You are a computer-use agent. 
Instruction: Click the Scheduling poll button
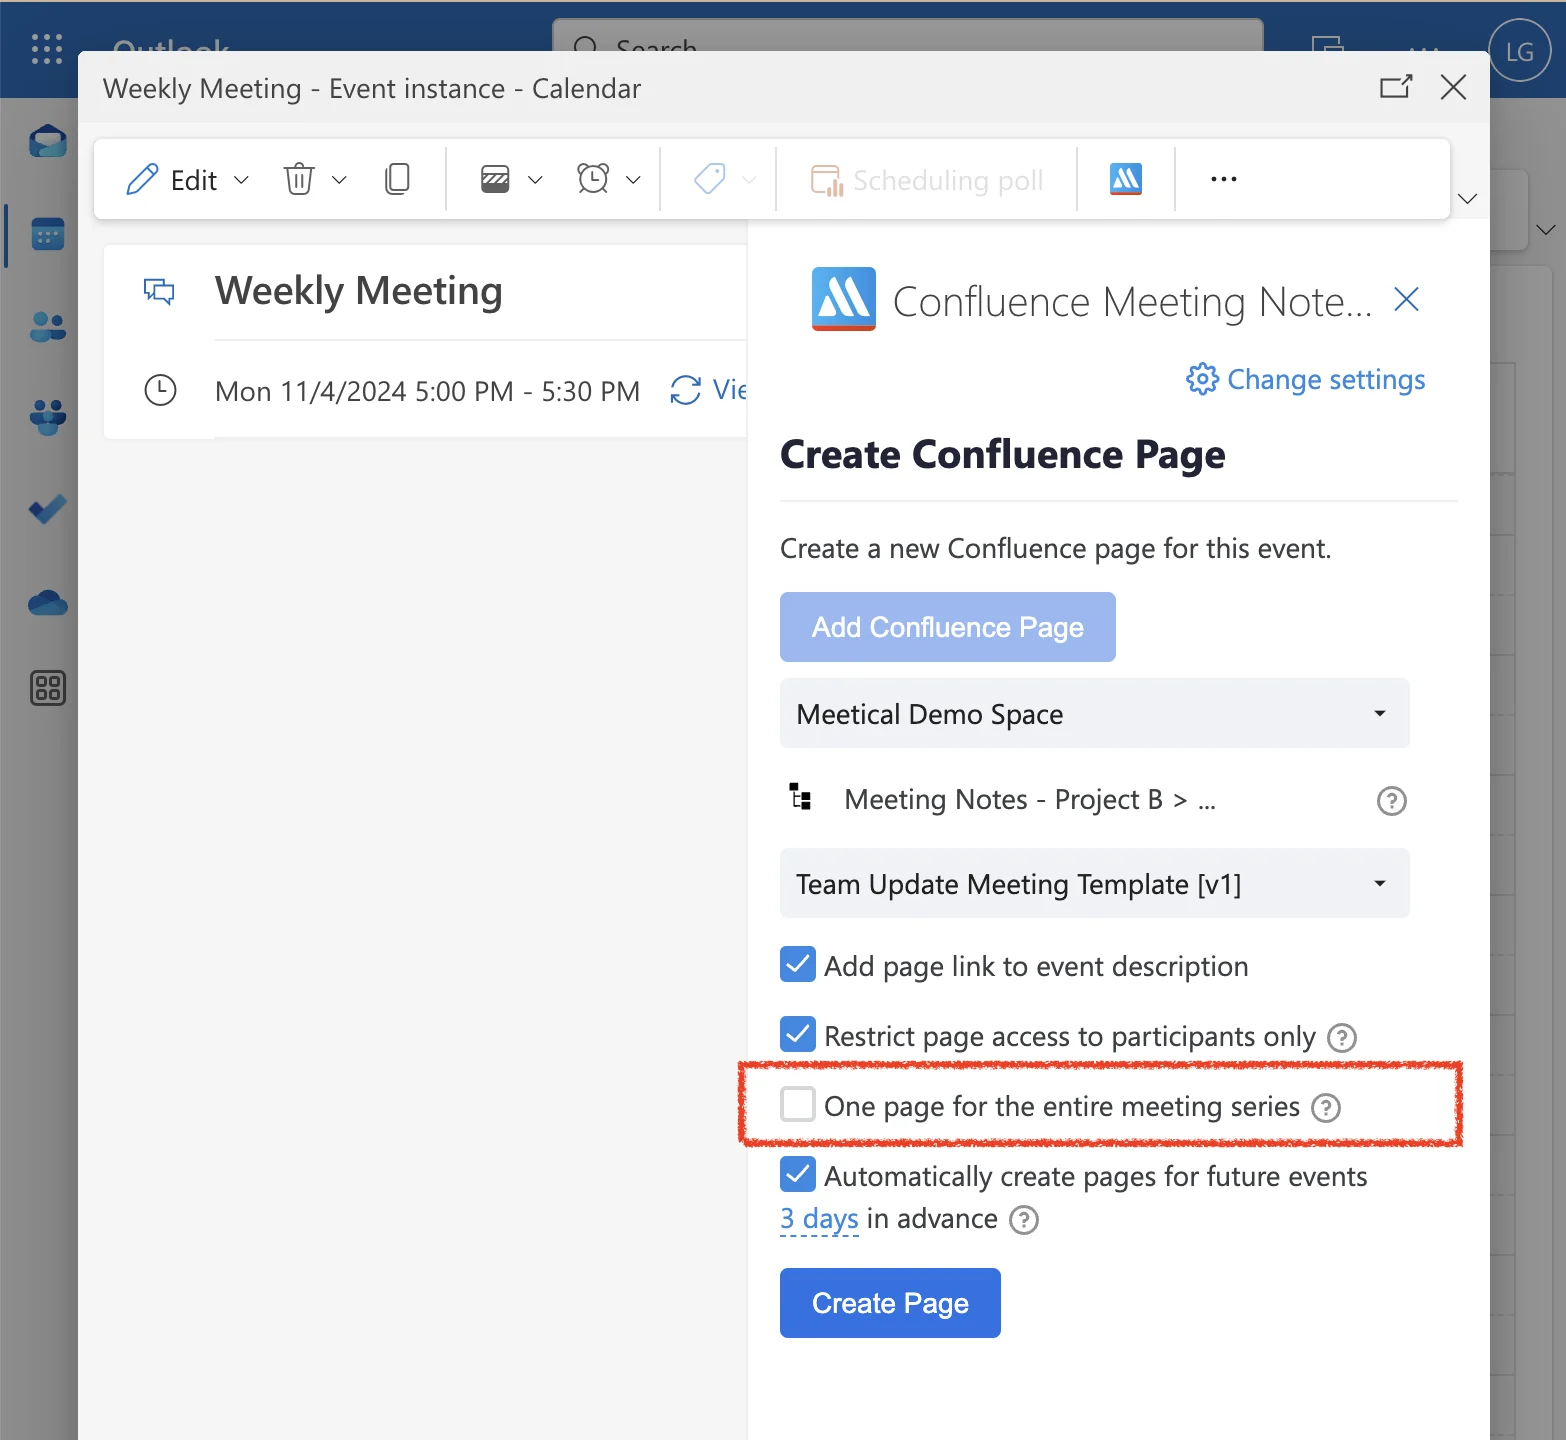point(926,180)
